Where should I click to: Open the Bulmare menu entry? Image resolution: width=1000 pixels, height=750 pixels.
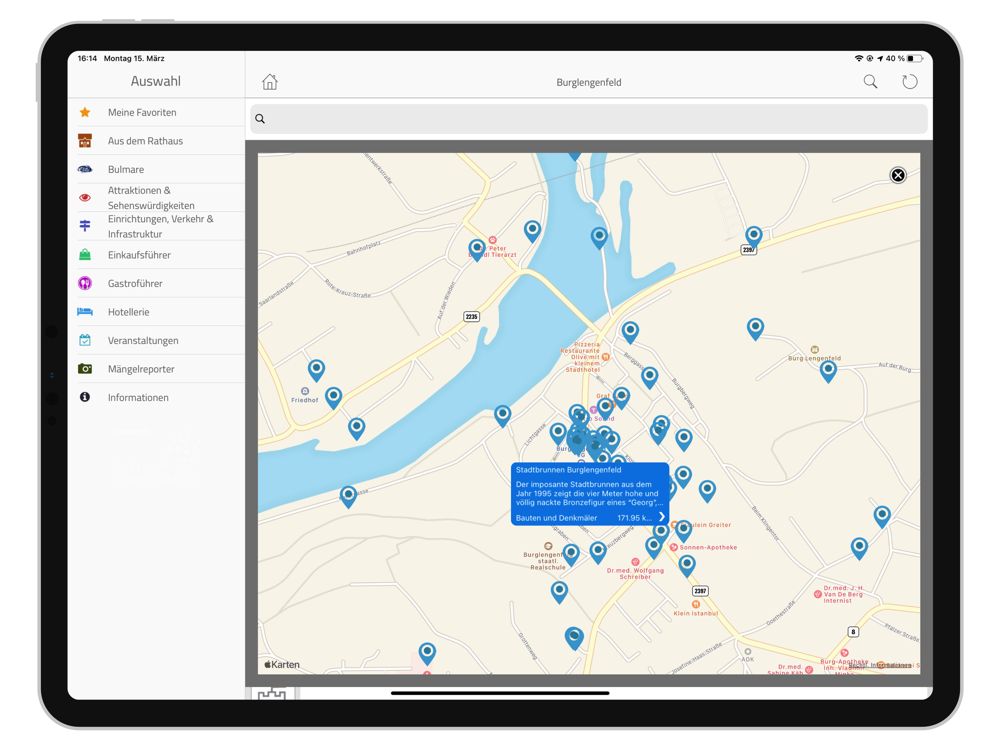tap(156, 170)
